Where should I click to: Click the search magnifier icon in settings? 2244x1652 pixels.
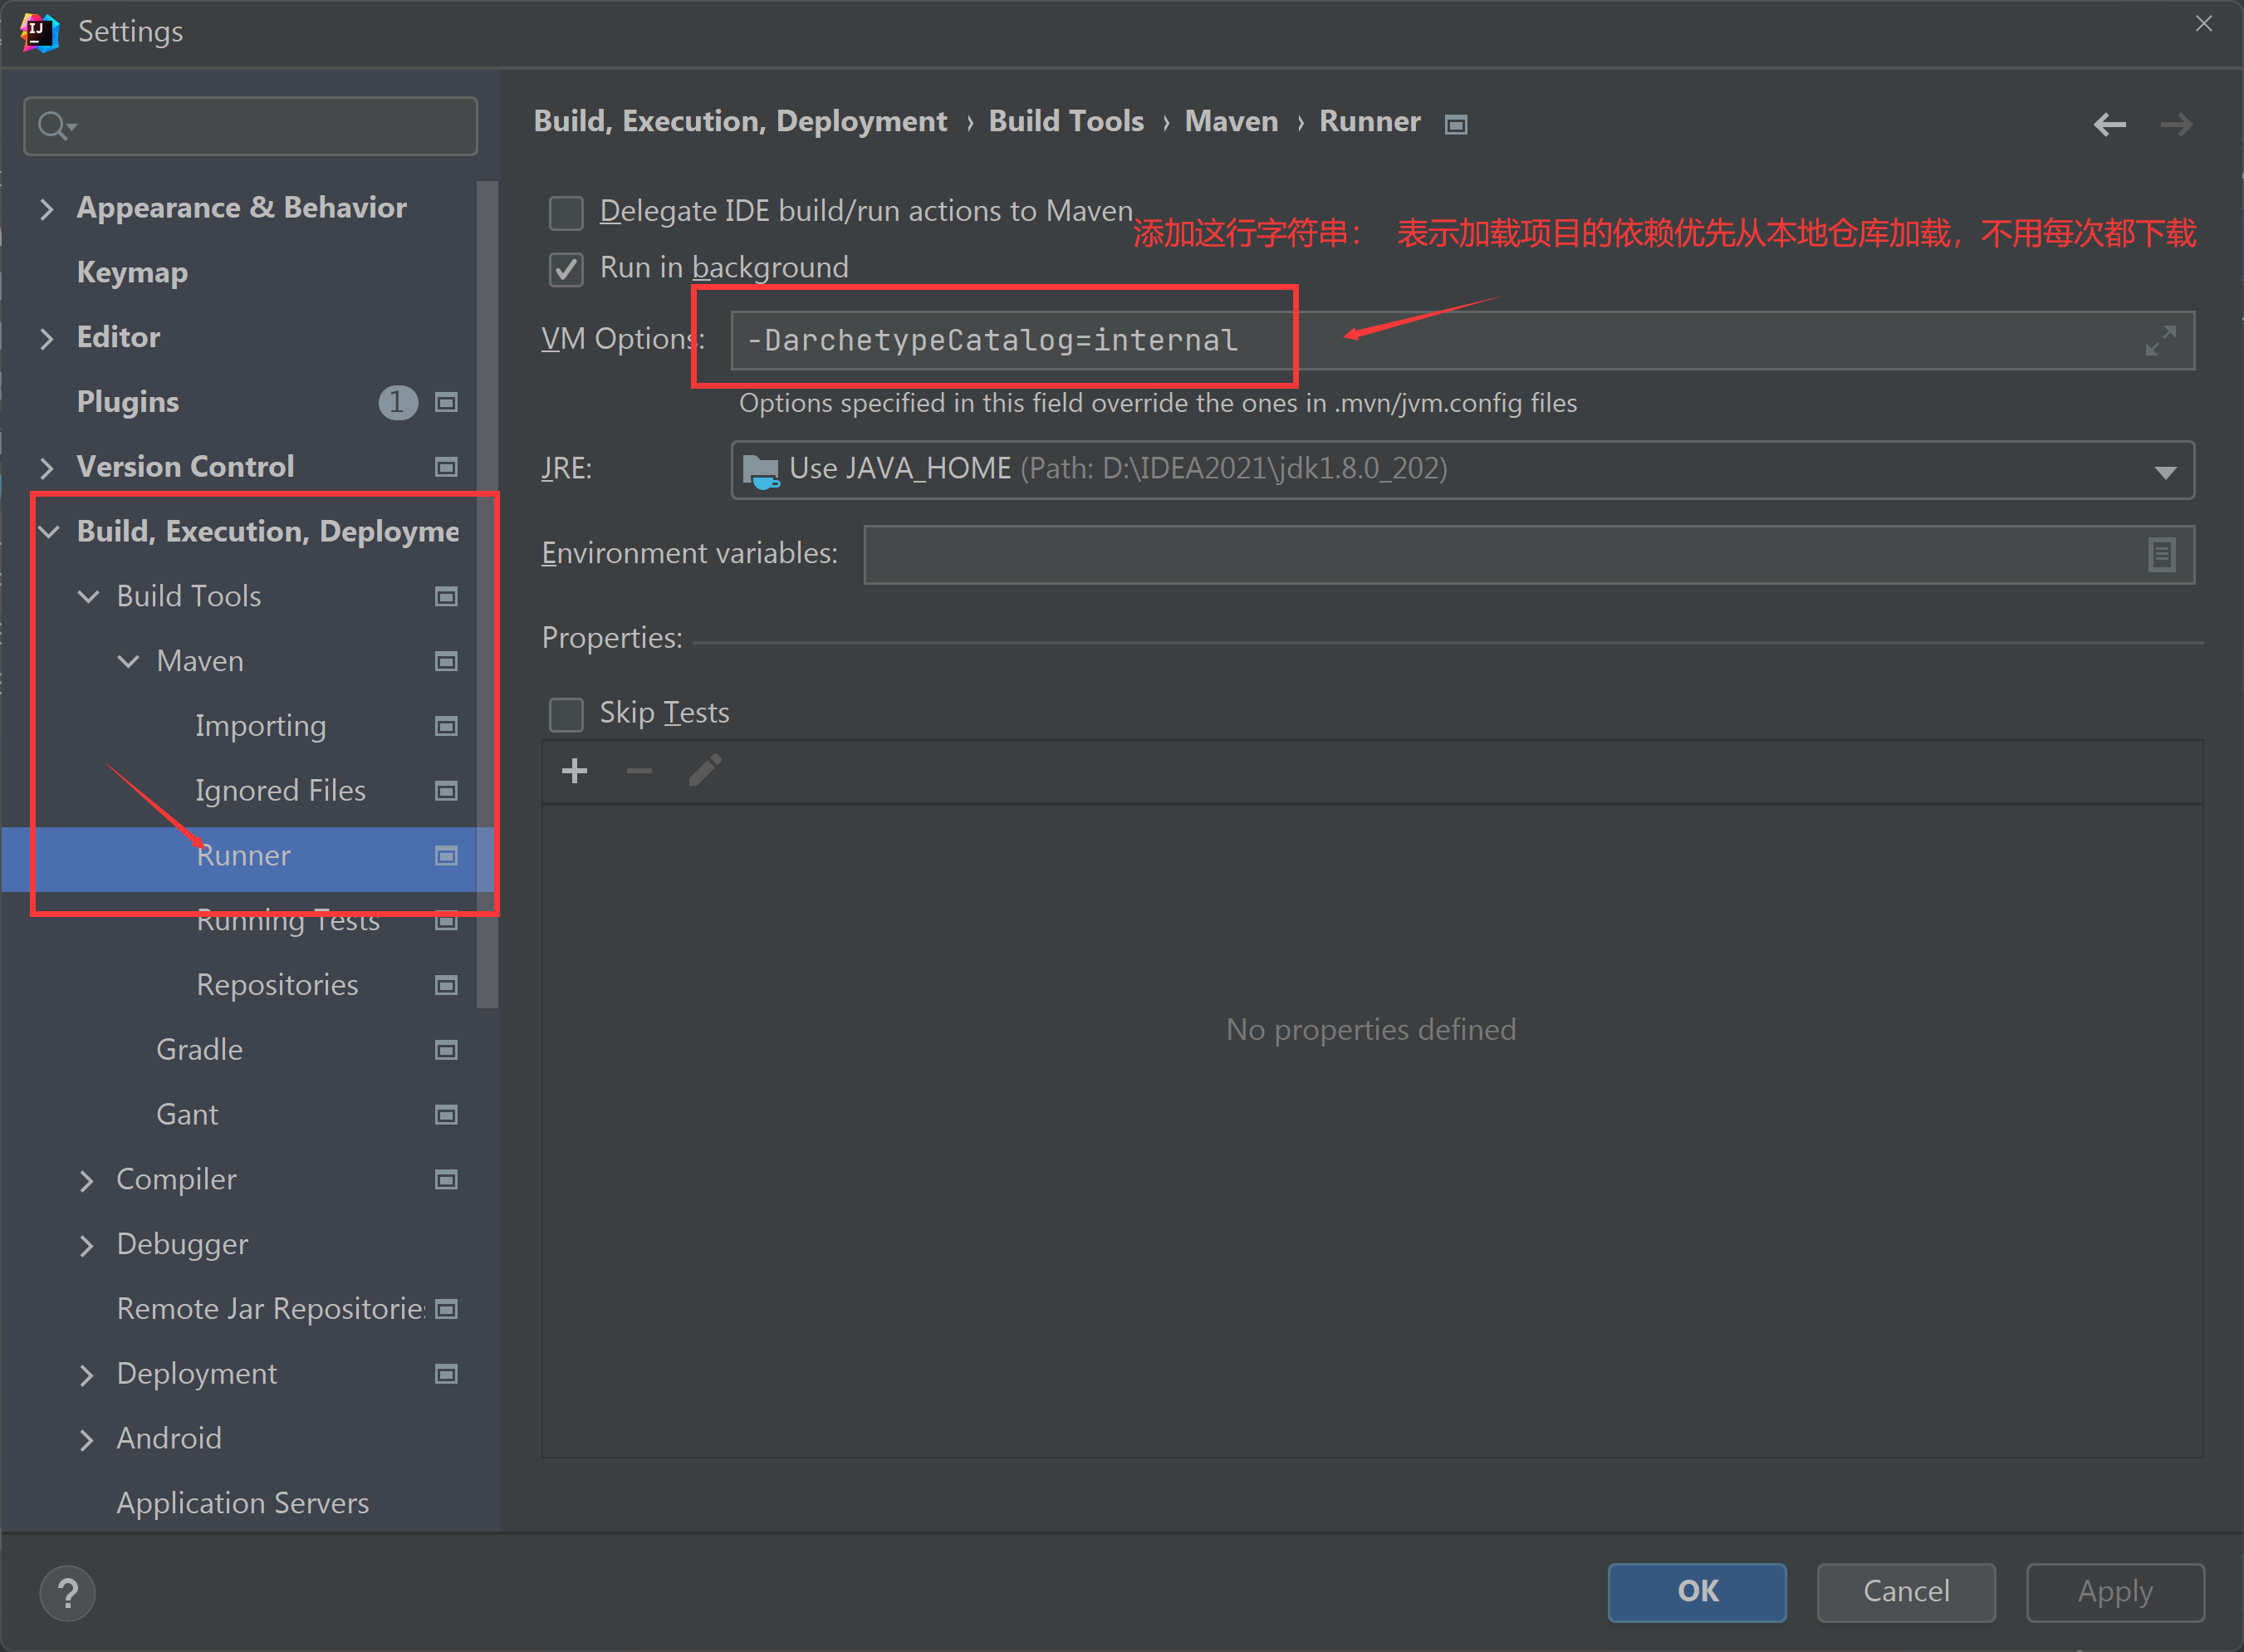(56, 126)
